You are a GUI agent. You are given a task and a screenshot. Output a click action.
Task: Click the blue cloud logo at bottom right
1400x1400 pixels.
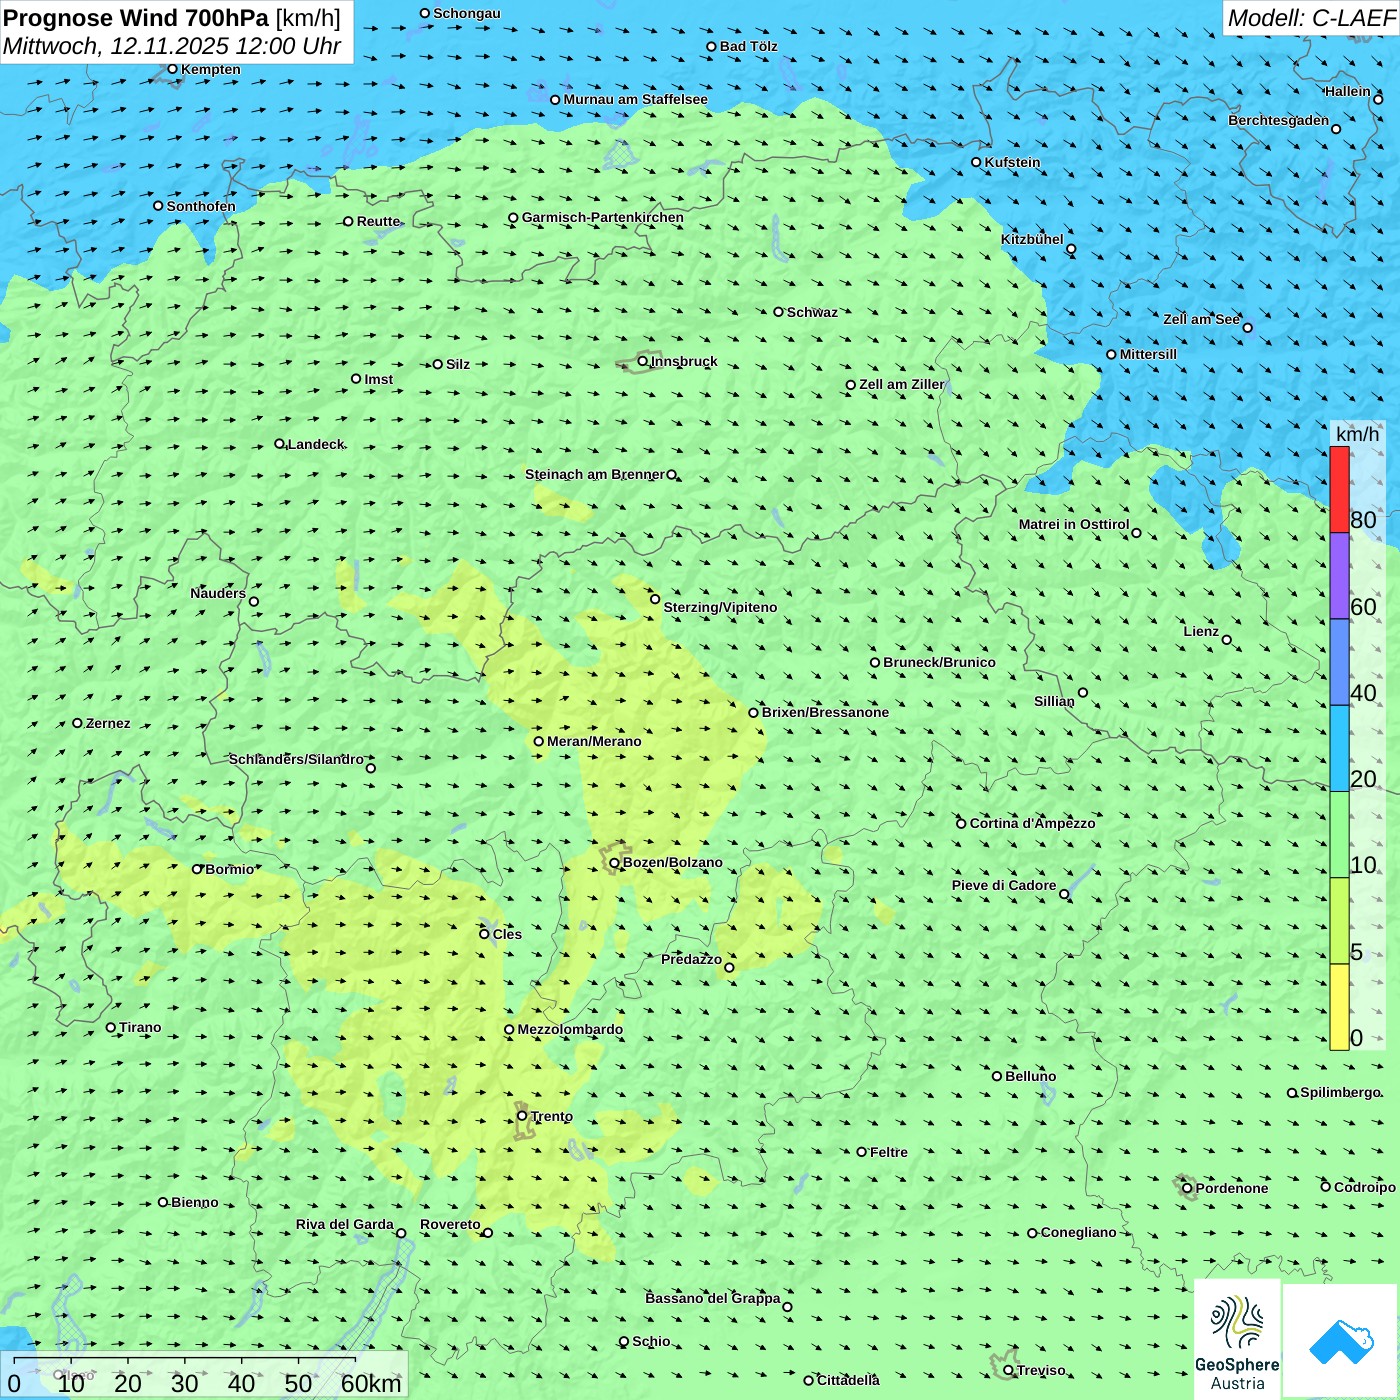tap(1340, 1341)
